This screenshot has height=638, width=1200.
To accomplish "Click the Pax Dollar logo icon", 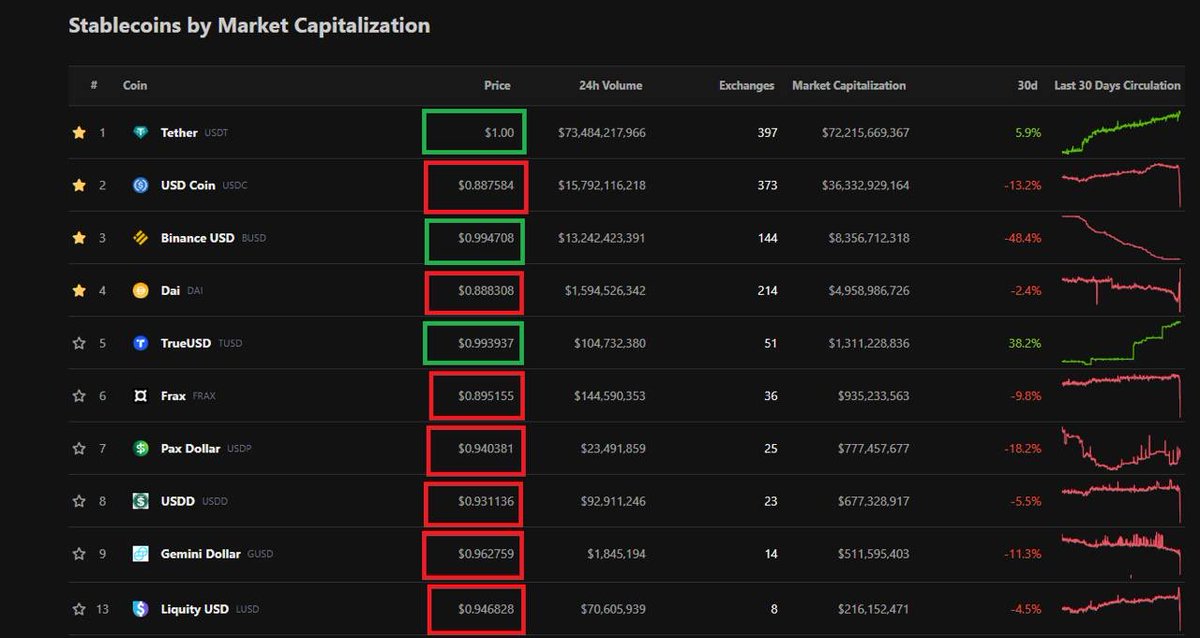I will (x=141, y=449).
